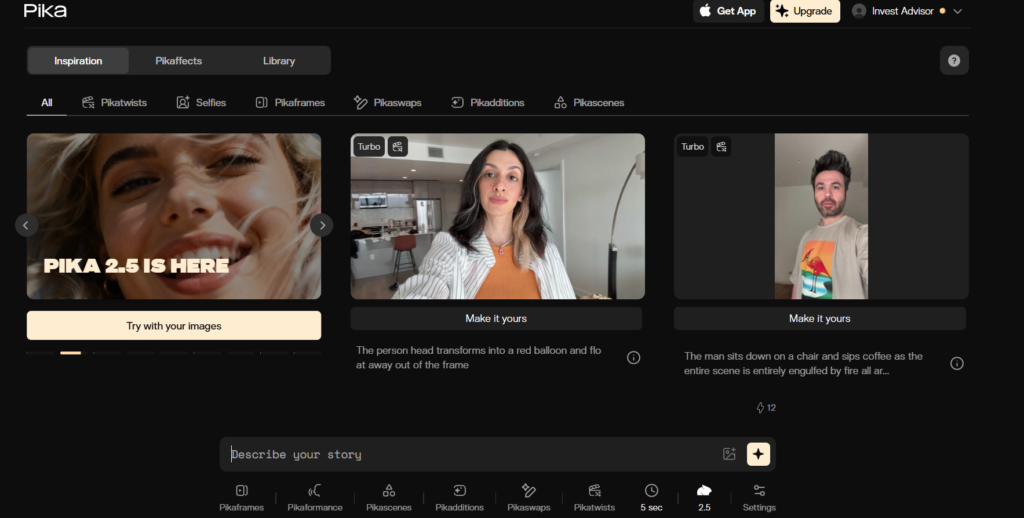Go to previous carousel slide
Viewport: 1024px width, 518px height.
(x=26, y=225)
